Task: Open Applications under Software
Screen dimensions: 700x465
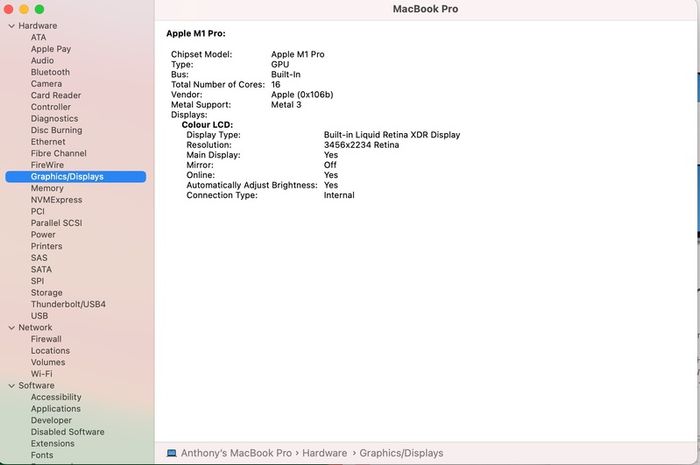Action: click(56, 409)
